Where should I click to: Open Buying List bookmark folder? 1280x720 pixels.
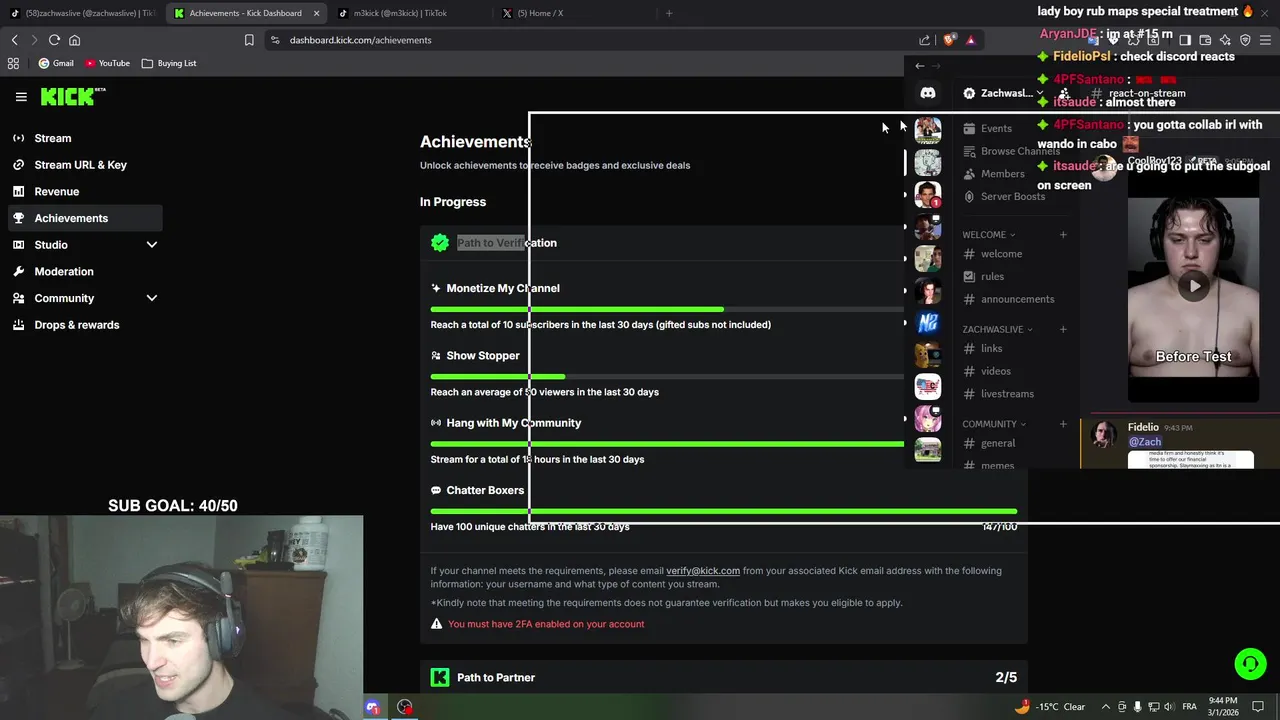click(169, 63)
